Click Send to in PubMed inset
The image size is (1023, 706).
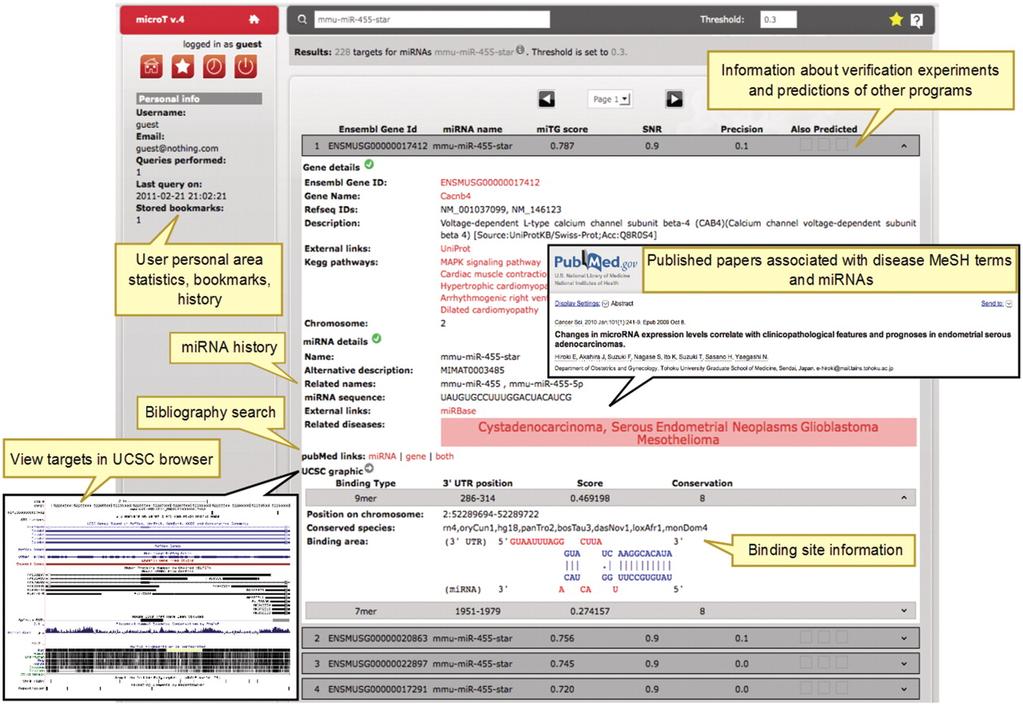click(x=990, y=303)
